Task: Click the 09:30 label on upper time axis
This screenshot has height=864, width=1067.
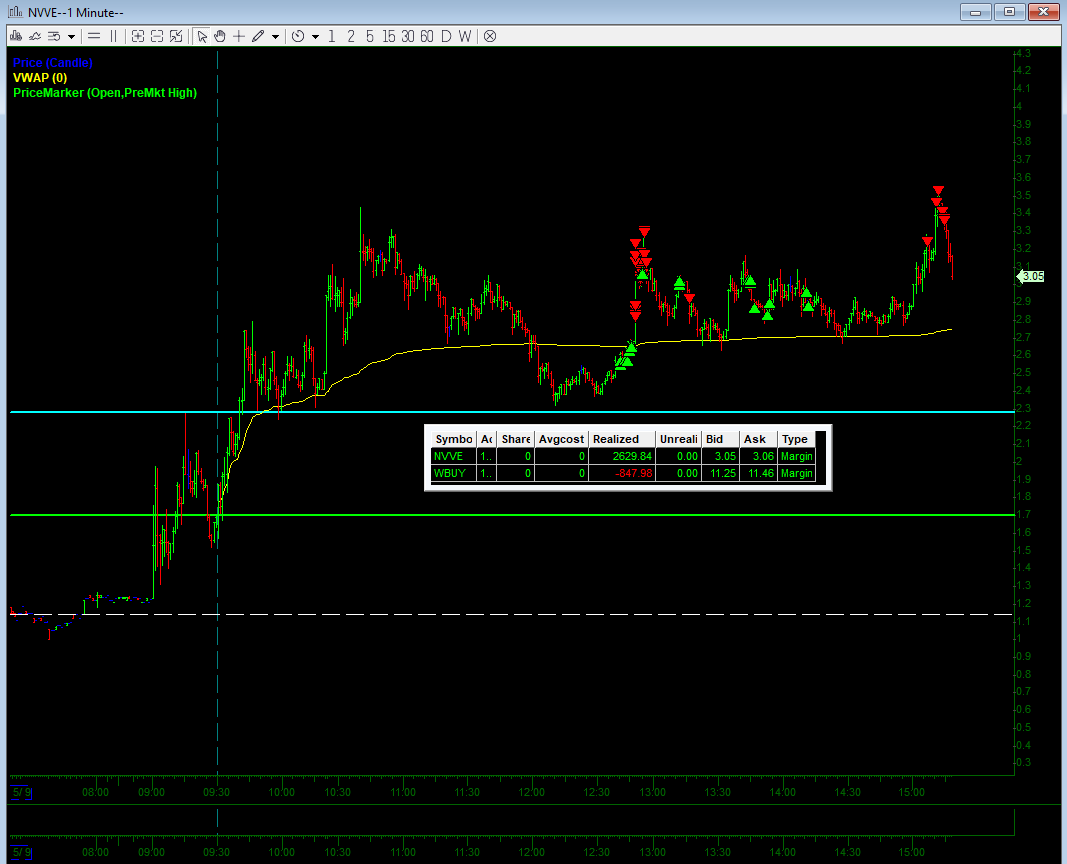Action: [216, 793]
